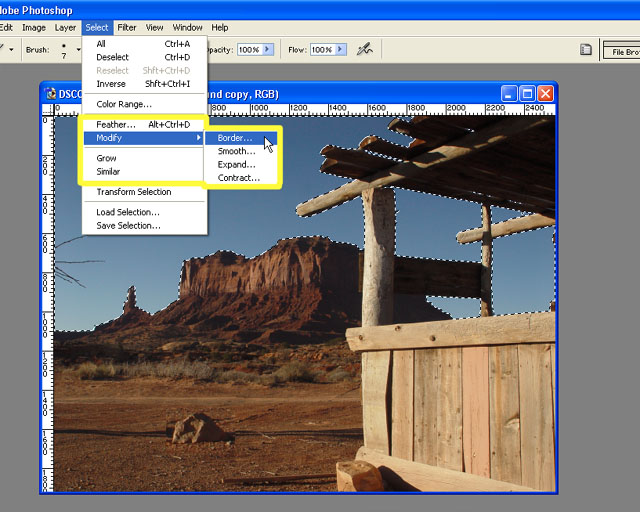This screenshot has width=640, height=512.
Task: Choose Transform Selection
Action: 144,192
